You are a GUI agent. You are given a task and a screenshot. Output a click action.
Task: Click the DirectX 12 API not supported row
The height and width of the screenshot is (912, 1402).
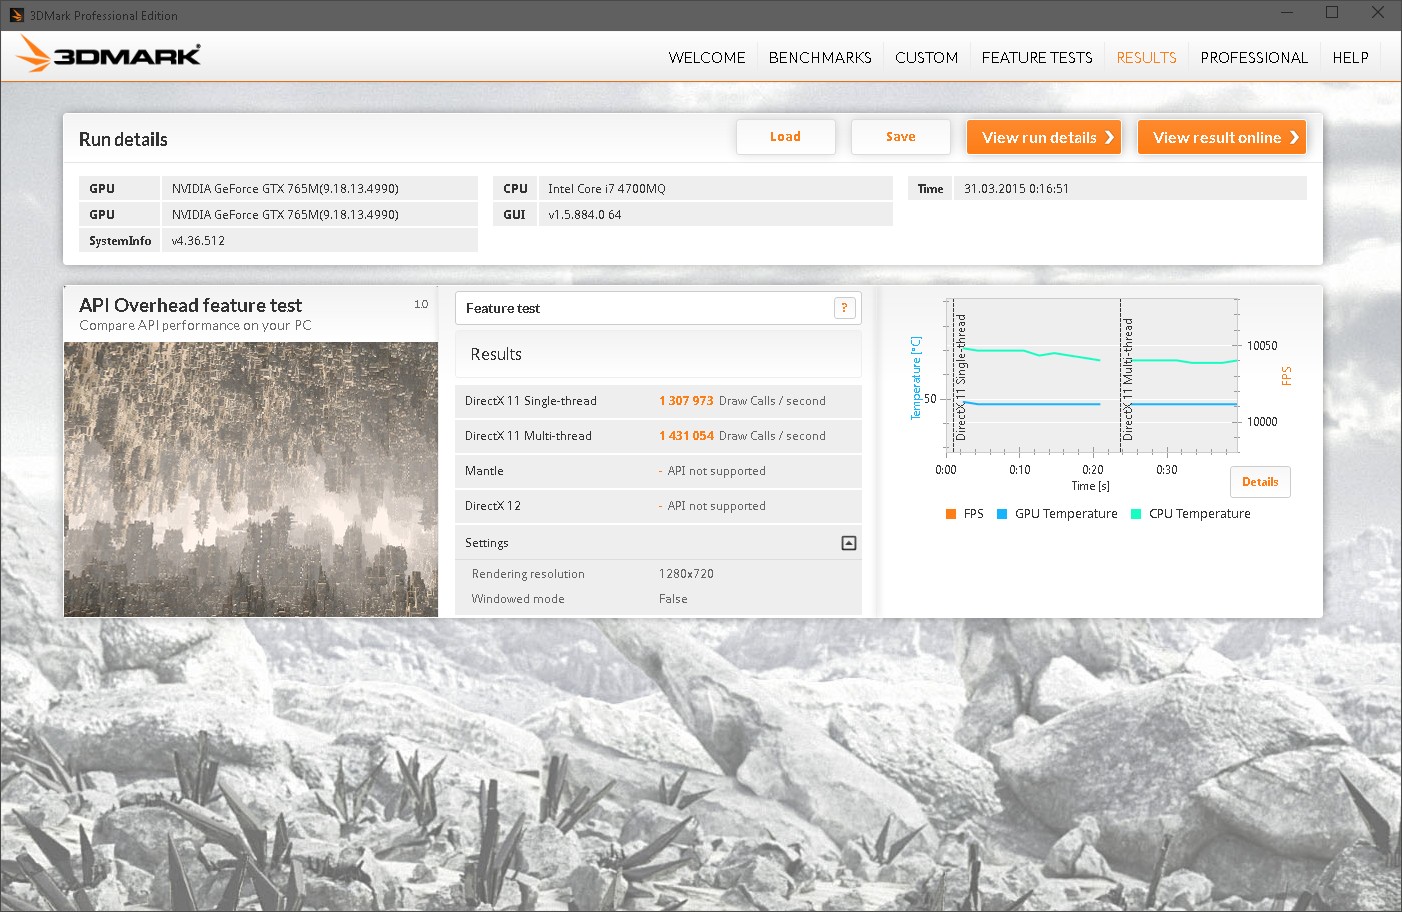[658, 506]
